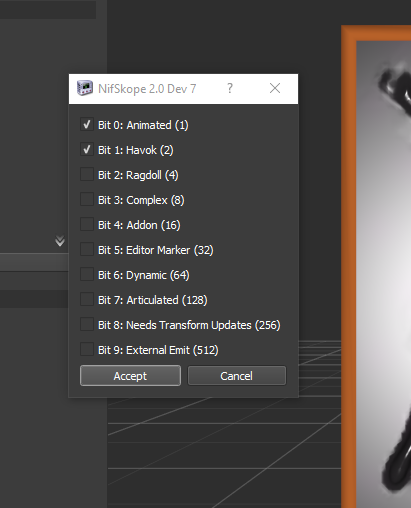411x508 pixels.
Task: Enable Bit 6: Dynamic checkbox
Action: pyautogui.click(x=87, y=275)
